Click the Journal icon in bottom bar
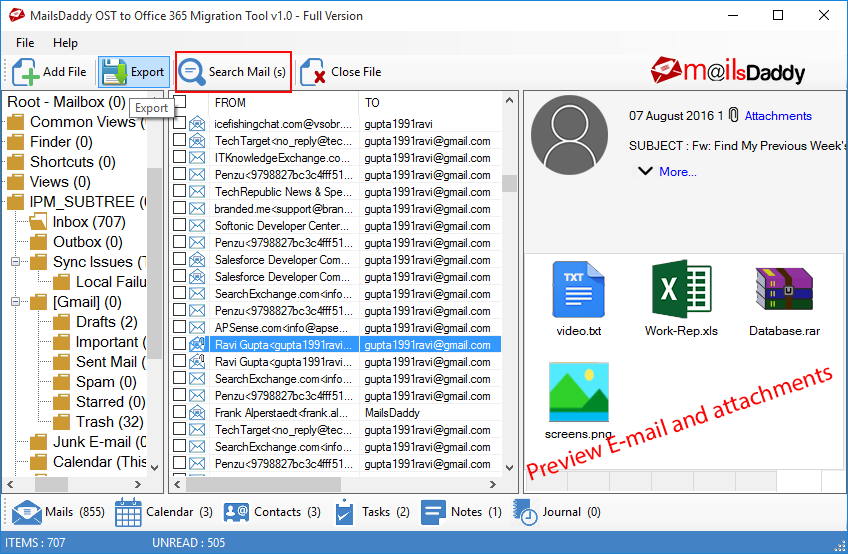 525,512
